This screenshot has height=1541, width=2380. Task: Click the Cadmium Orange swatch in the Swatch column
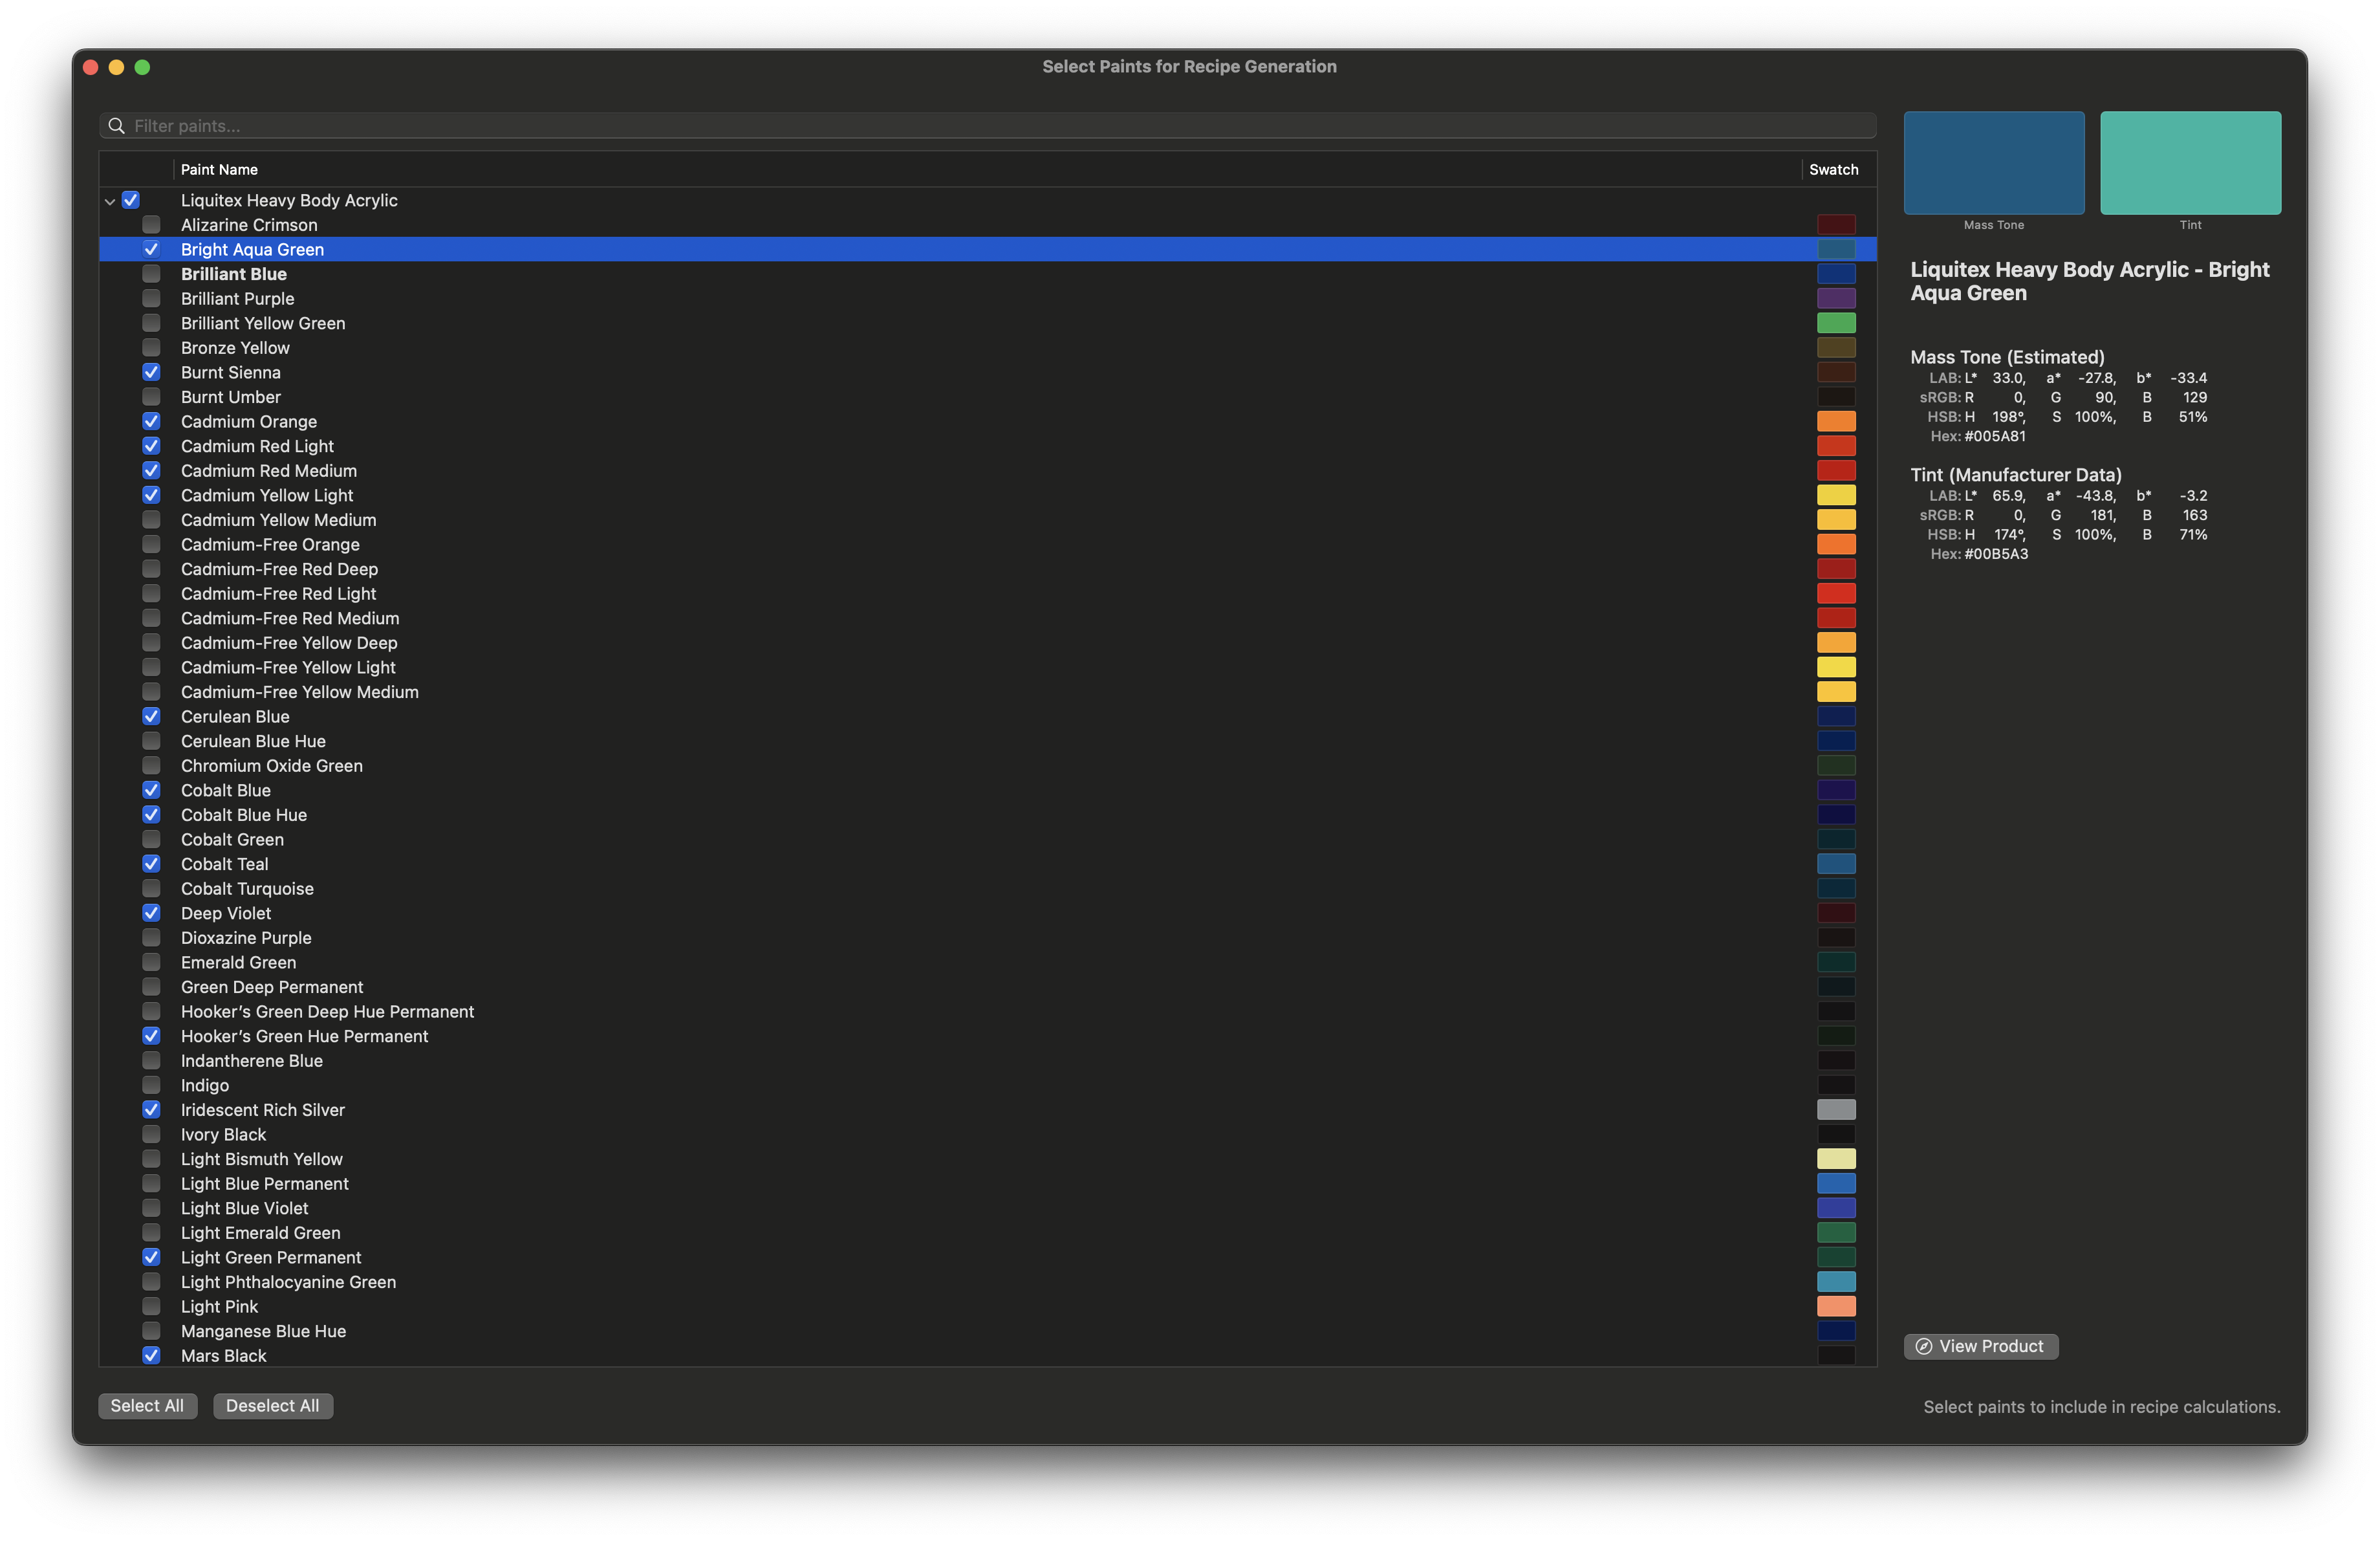pyautogui.click(x=1836, y=421)
